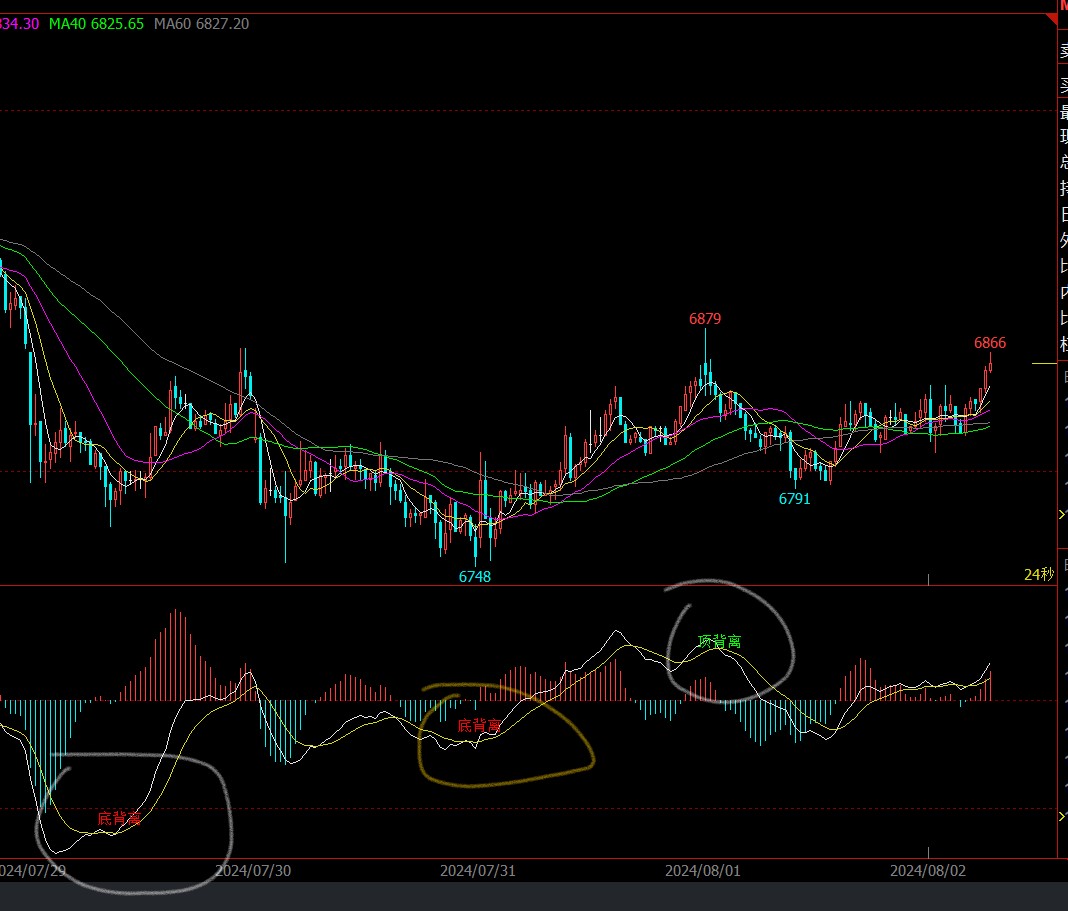Image resolution: width=1068 pixels, height=911 pixels.
Task: Click the 24秒 countdown timer text
Action: pyautogui.click(x=1039, y=574)
